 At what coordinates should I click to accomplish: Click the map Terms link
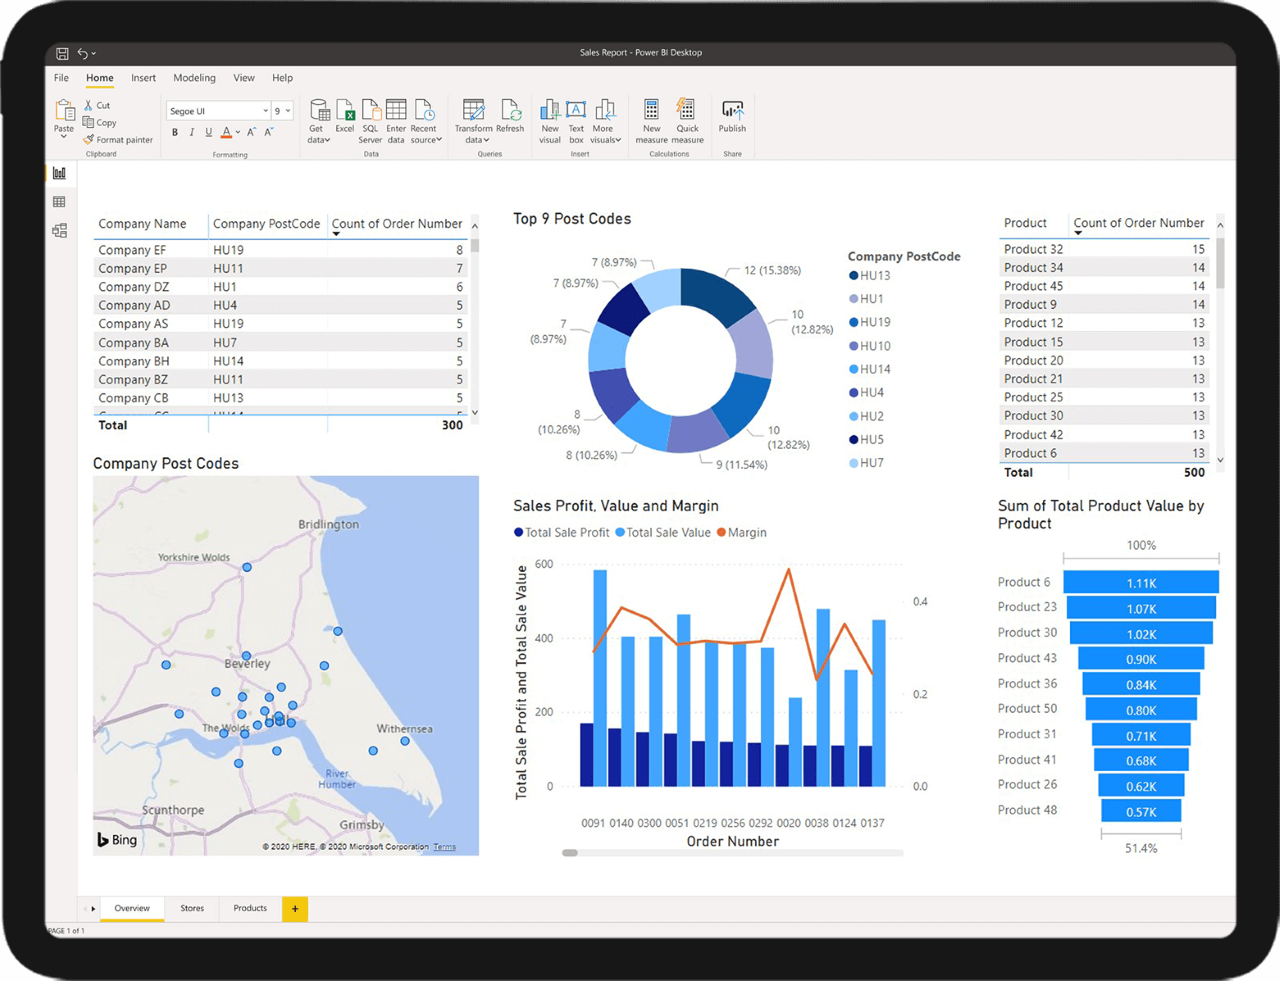[444, 847]
